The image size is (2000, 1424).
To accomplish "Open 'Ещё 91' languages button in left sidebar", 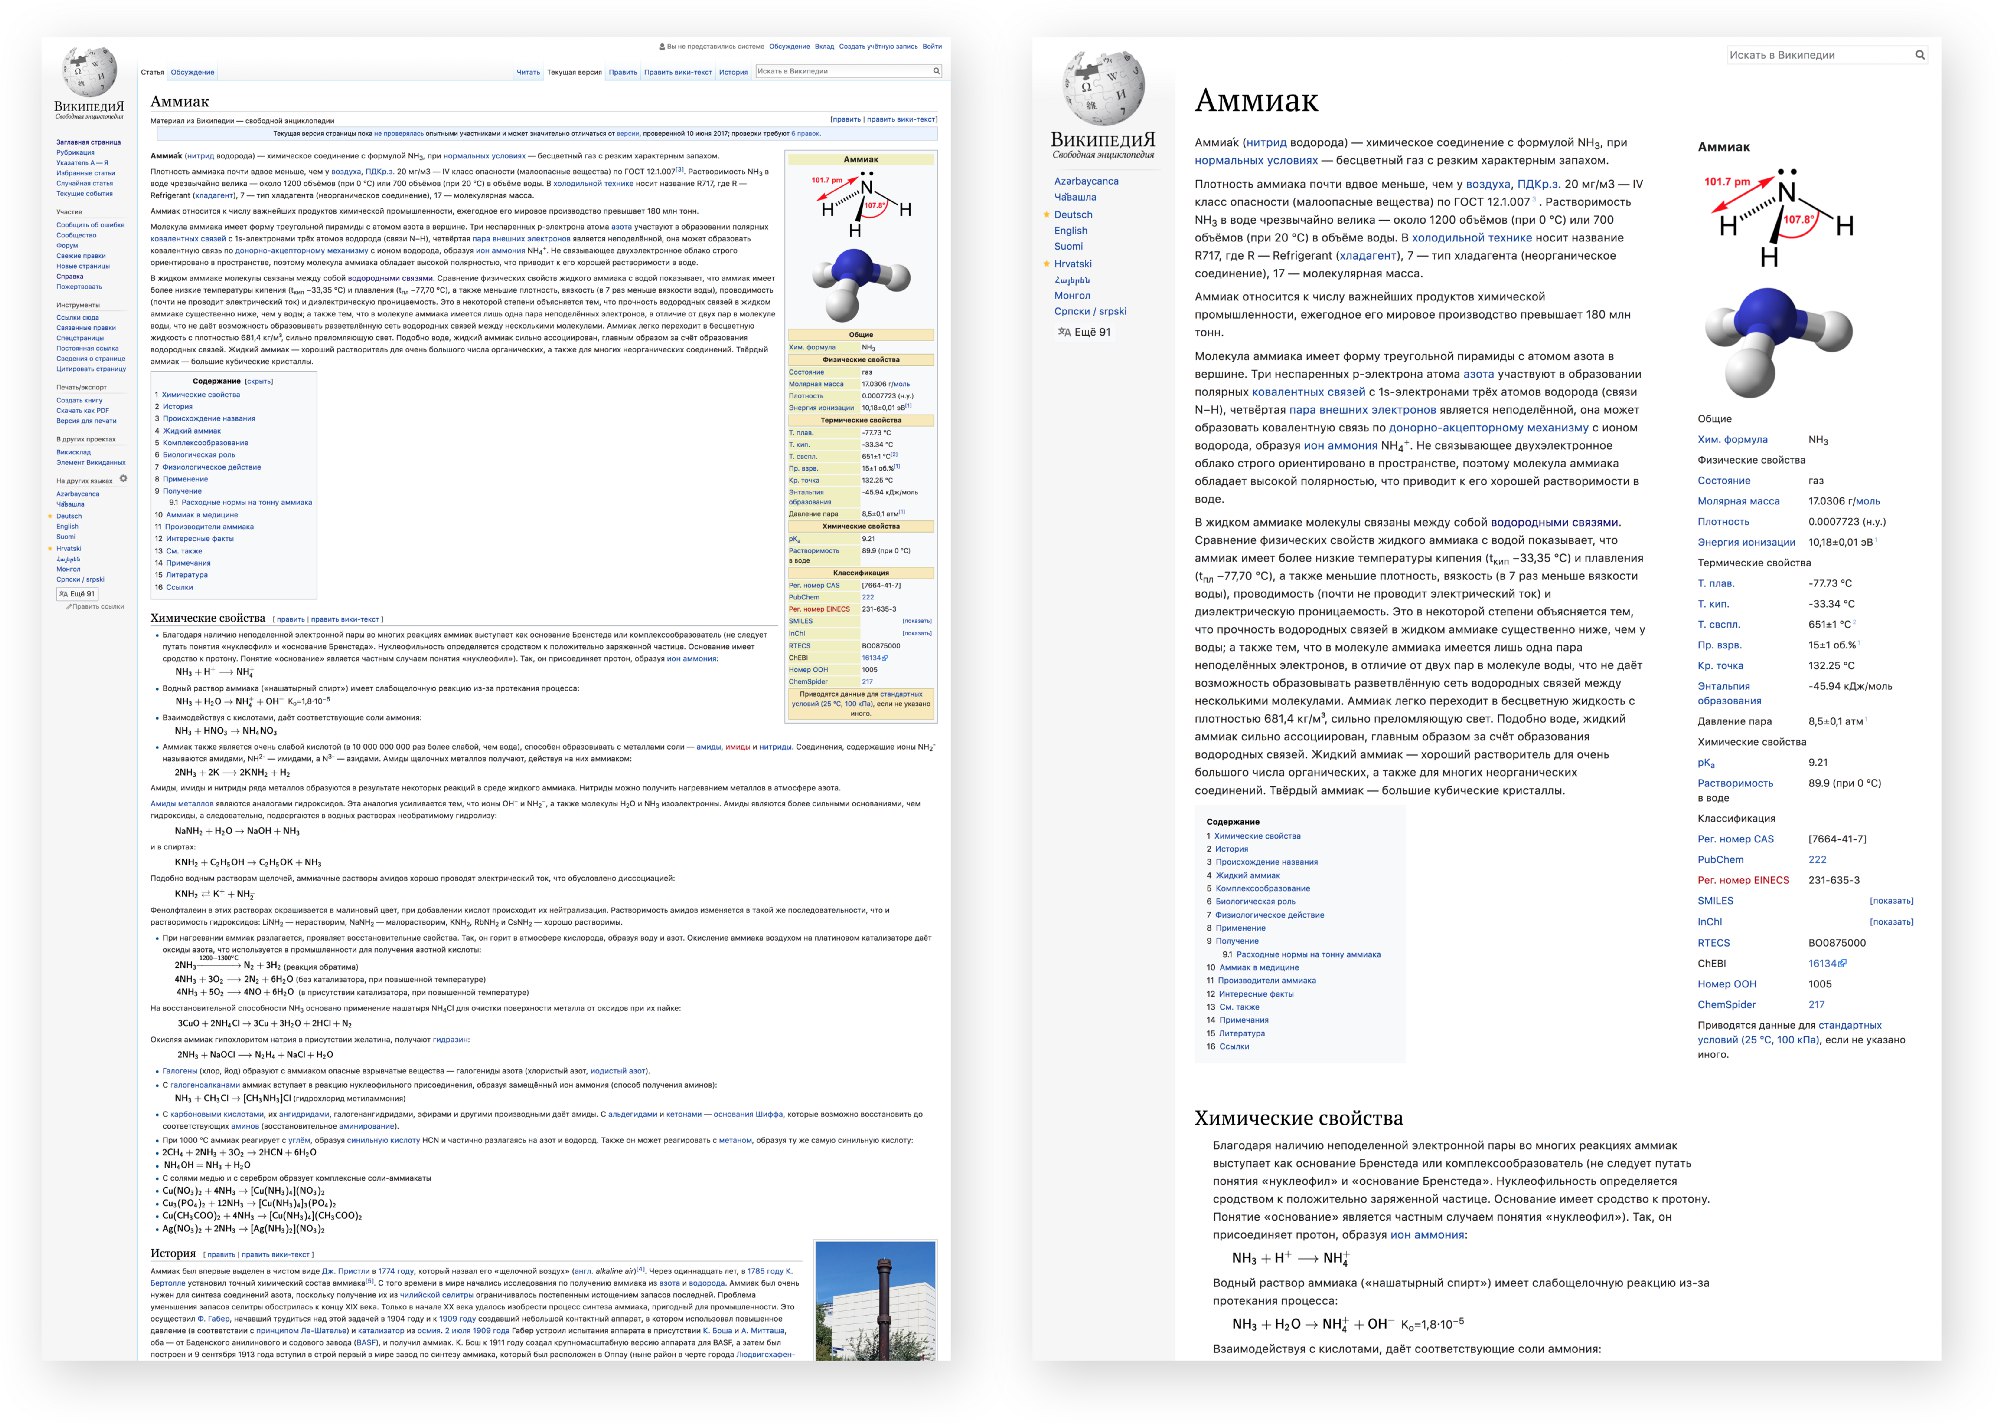I will (x=77, y=593).
